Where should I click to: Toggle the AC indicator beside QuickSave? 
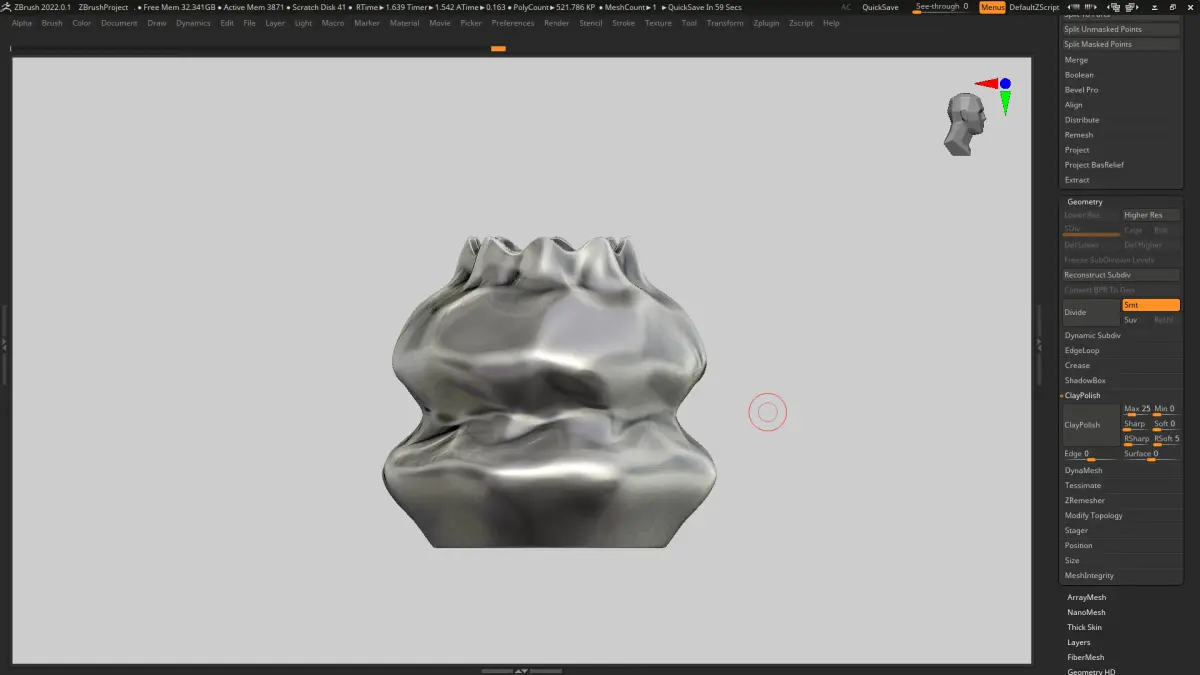click(846, 7)
